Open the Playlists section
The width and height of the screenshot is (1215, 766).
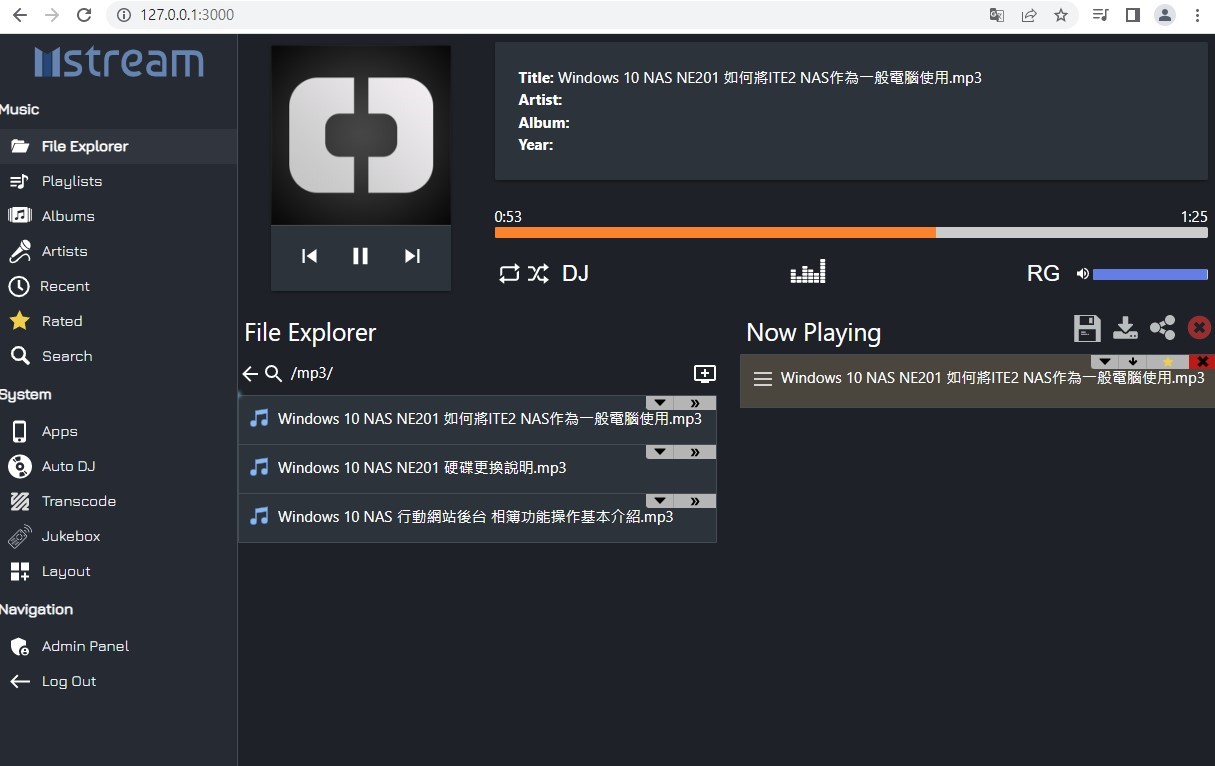(x=73, y=181)
